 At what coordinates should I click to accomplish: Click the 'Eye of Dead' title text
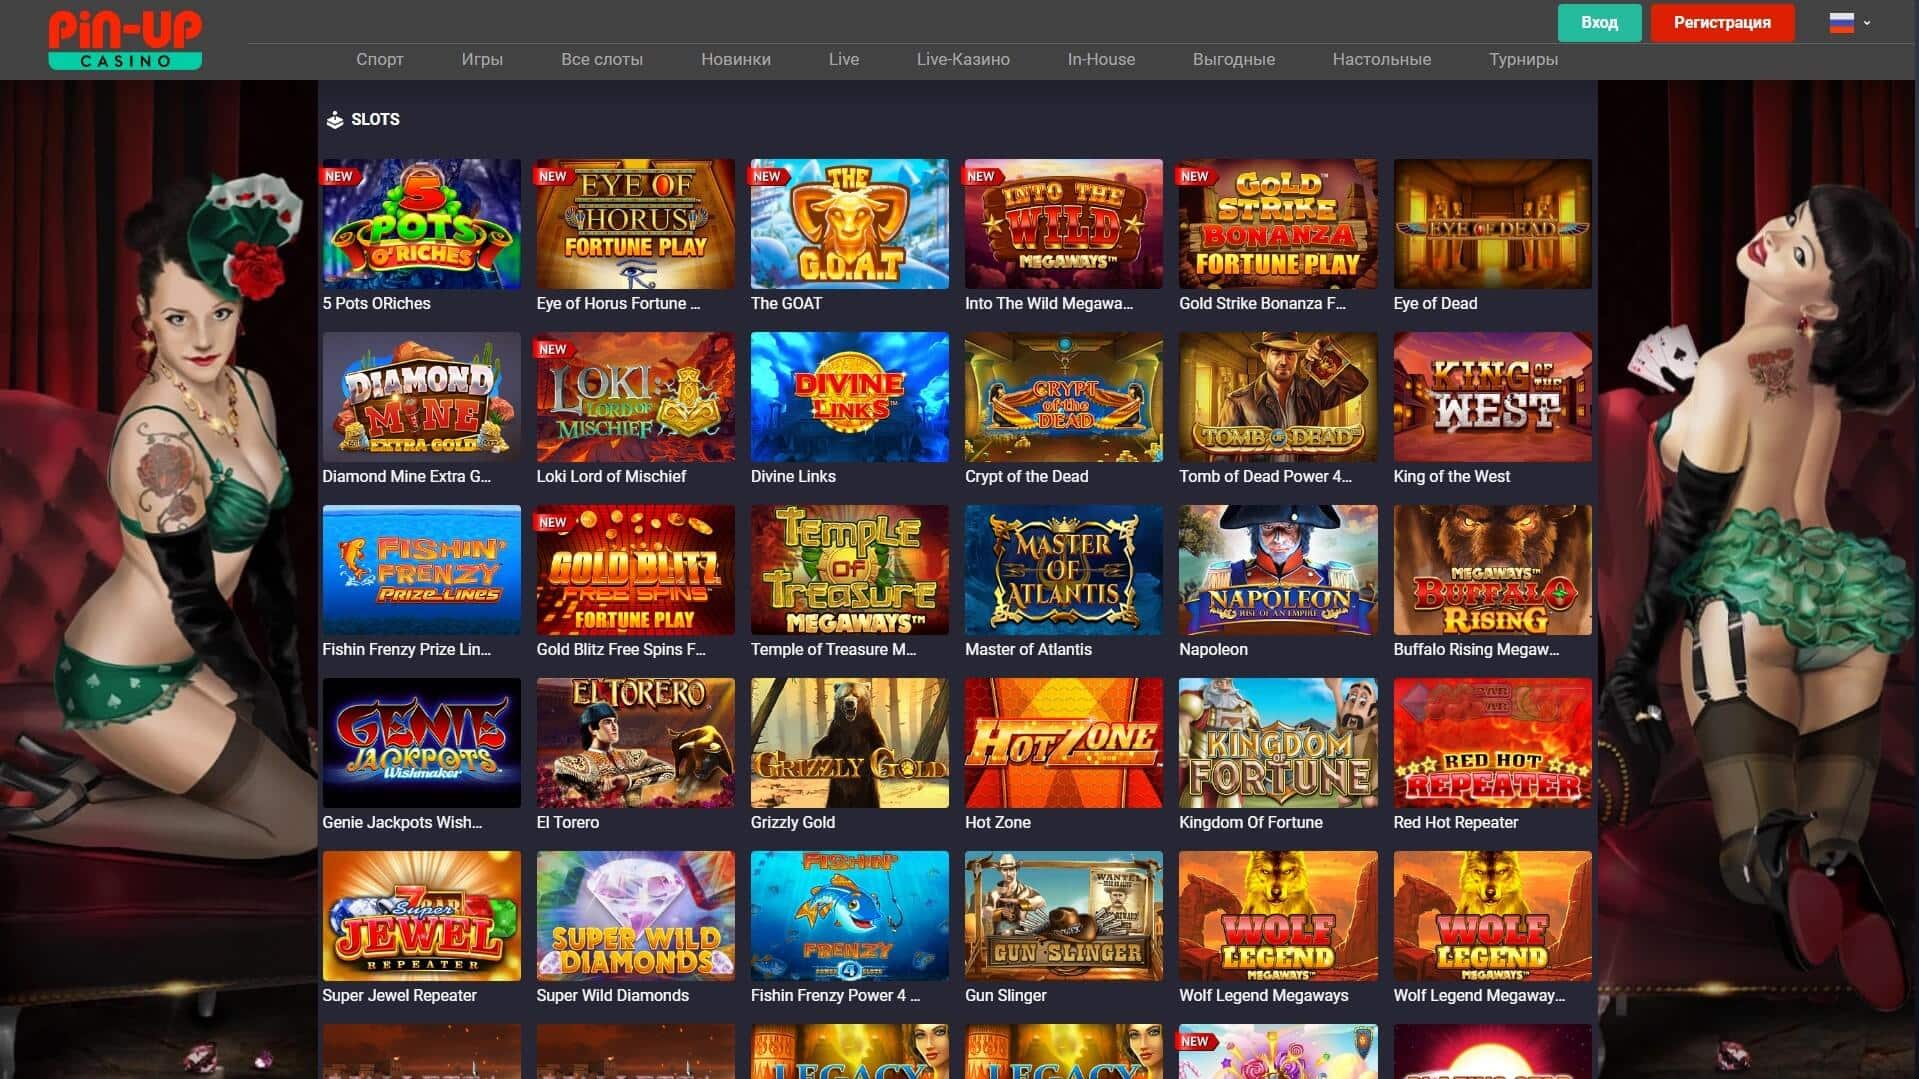point(1435,304)
